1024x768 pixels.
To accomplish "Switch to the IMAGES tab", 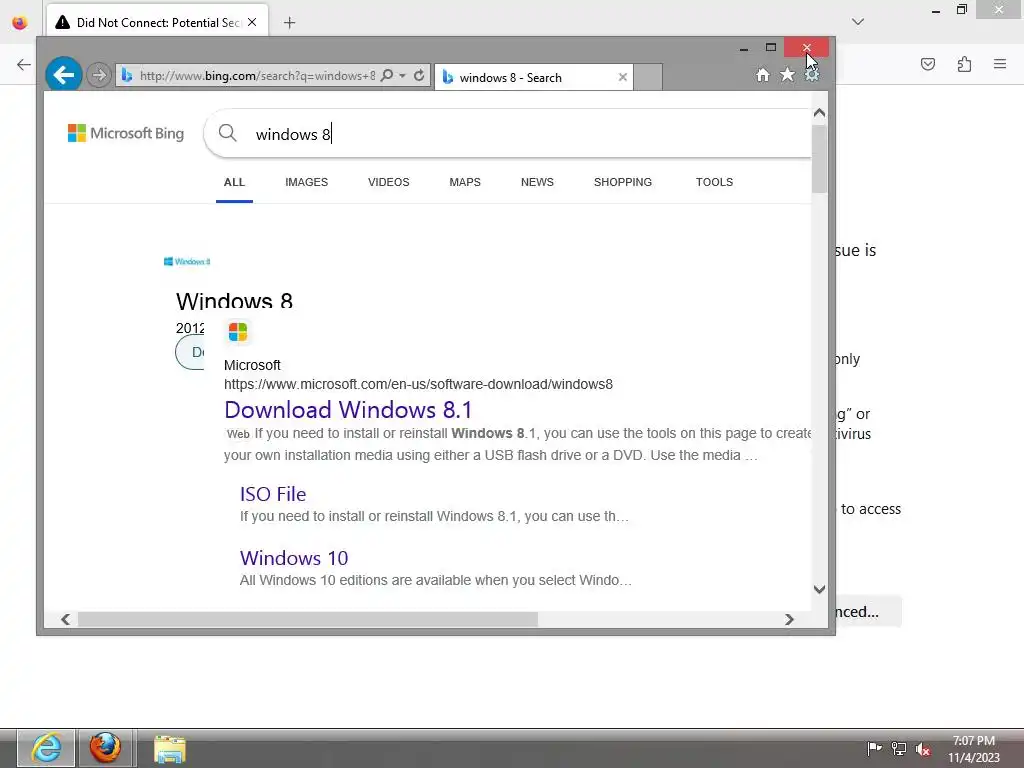I will click(306, 182).
